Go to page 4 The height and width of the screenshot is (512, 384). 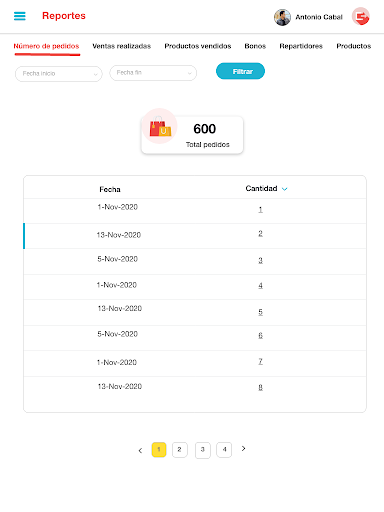tap(224, 450)
